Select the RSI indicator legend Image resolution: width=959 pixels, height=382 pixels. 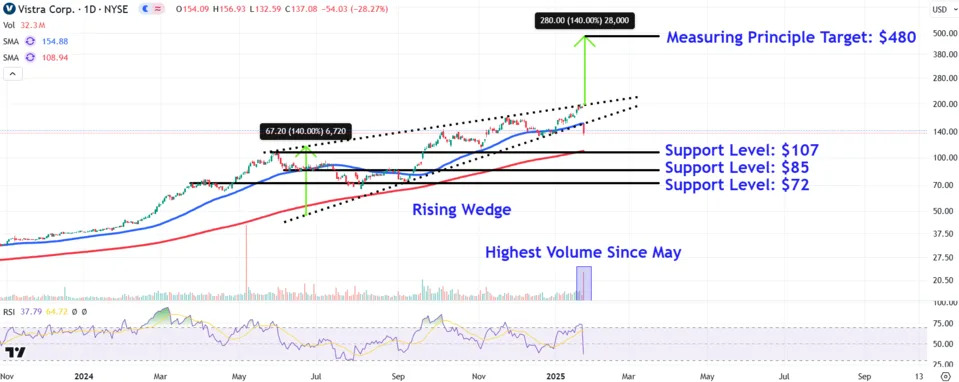tap(45, 311)
